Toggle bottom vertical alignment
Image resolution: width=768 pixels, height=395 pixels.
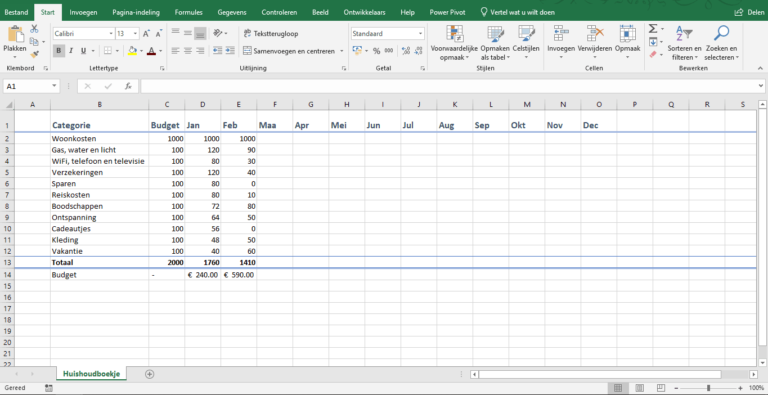(x=200, y=33)
